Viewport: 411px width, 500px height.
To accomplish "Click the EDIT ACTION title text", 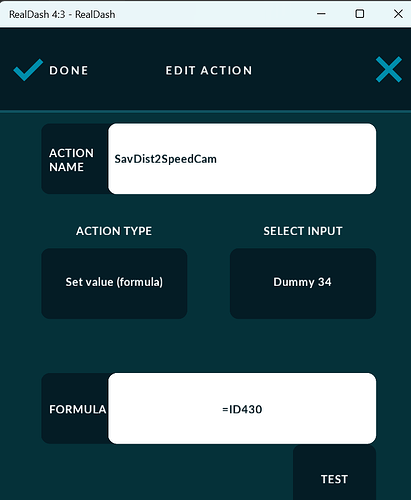I will [x=209, y=70].
